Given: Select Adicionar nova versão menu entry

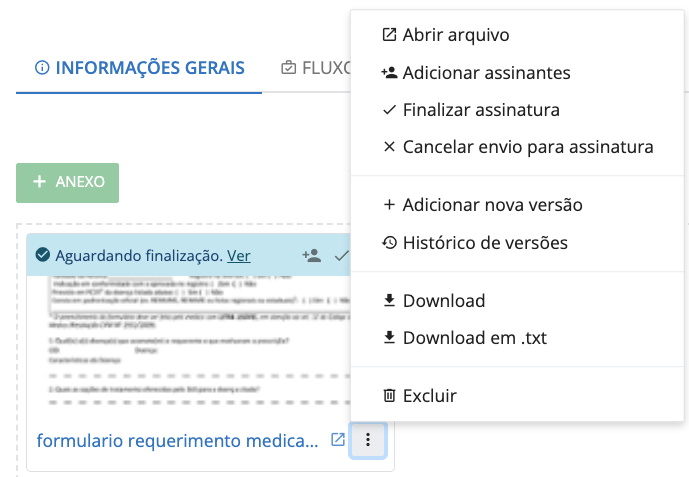Looking at the screenshot, I should pos(492,205).
